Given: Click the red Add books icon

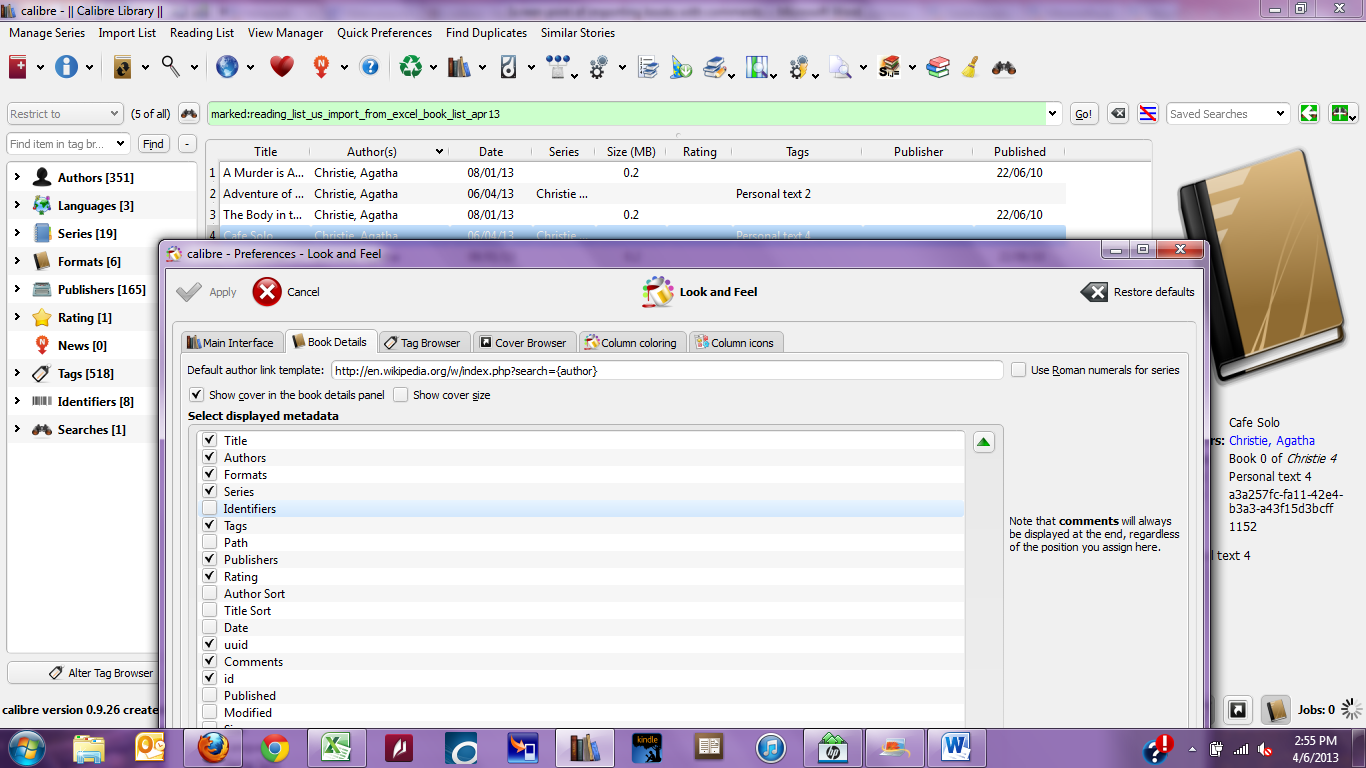Looking at the screenshot, I should coord(18,67).
